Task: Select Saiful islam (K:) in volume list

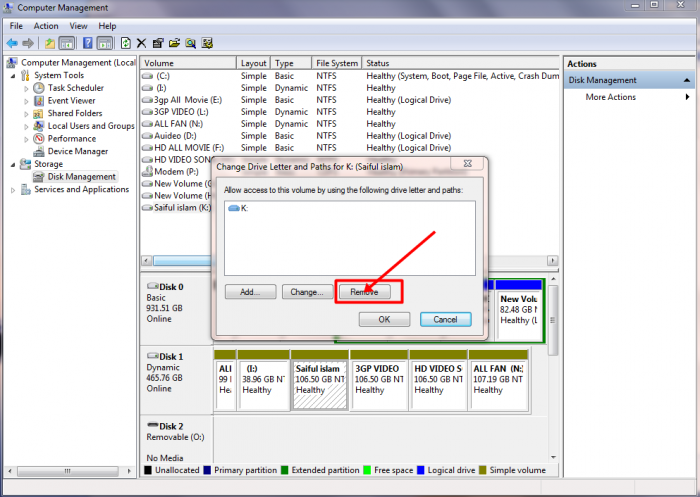Action: click(176, 208)
